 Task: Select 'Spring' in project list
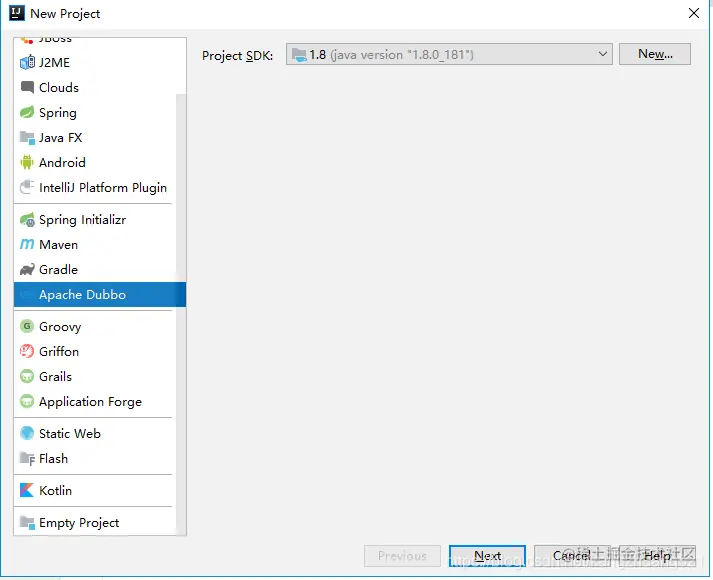click(x=95, y=112)
